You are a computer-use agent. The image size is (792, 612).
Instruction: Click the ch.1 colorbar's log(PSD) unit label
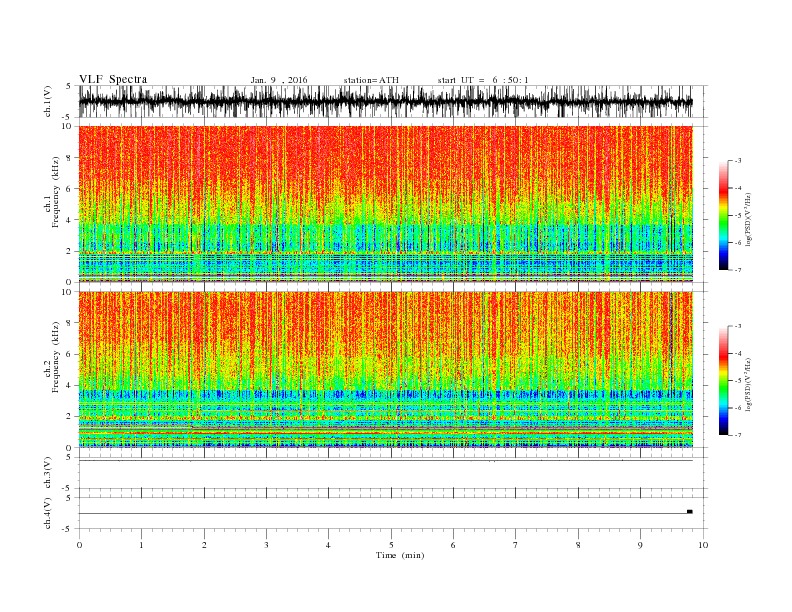pos(748,220)
